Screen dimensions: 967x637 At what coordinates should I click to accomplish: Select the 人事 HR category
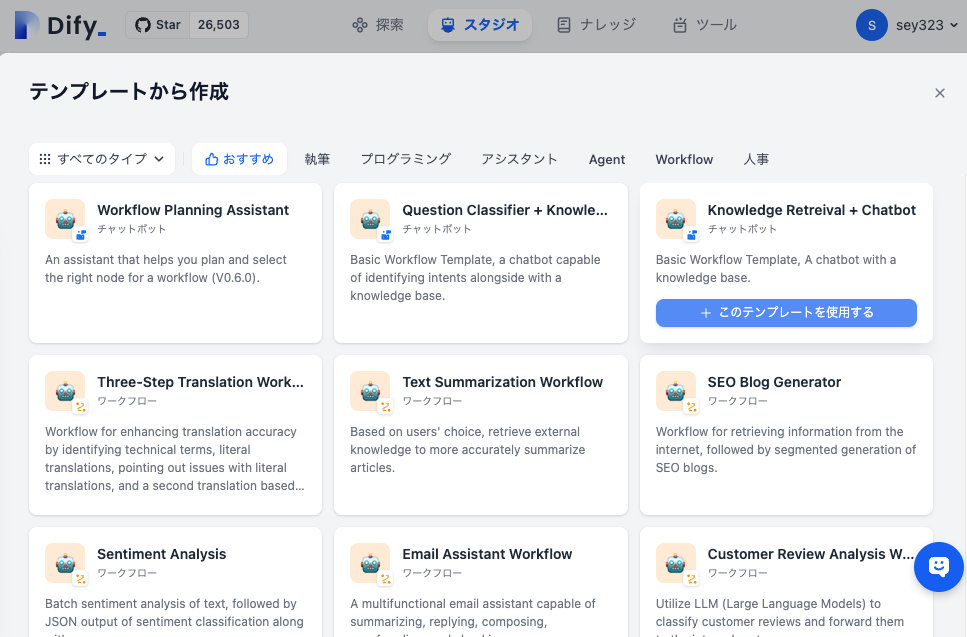[756, 159]
